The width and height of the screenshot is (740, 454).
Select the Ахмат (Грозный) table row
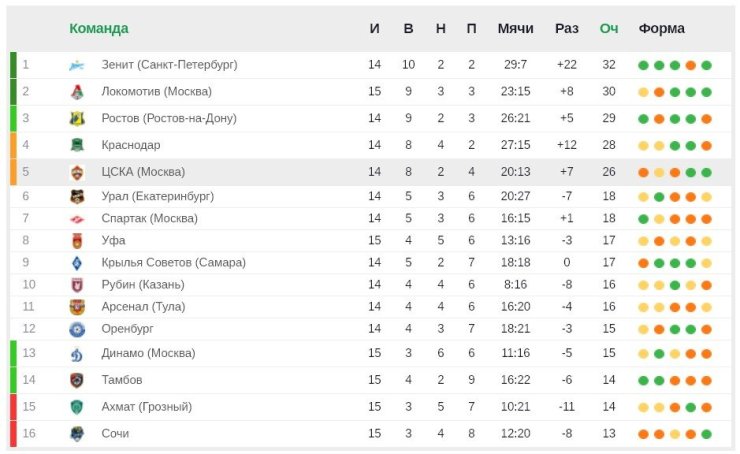(x=370, y=407)
